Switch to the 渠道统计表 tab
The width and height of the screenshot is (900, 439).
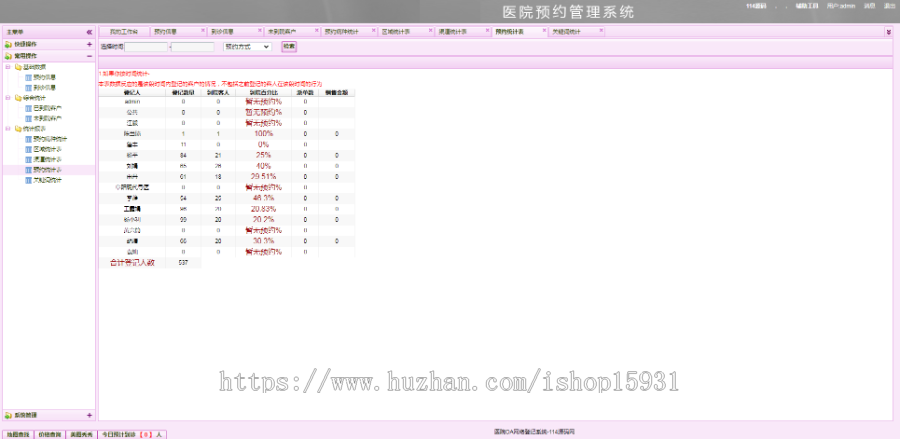(452, 32)
